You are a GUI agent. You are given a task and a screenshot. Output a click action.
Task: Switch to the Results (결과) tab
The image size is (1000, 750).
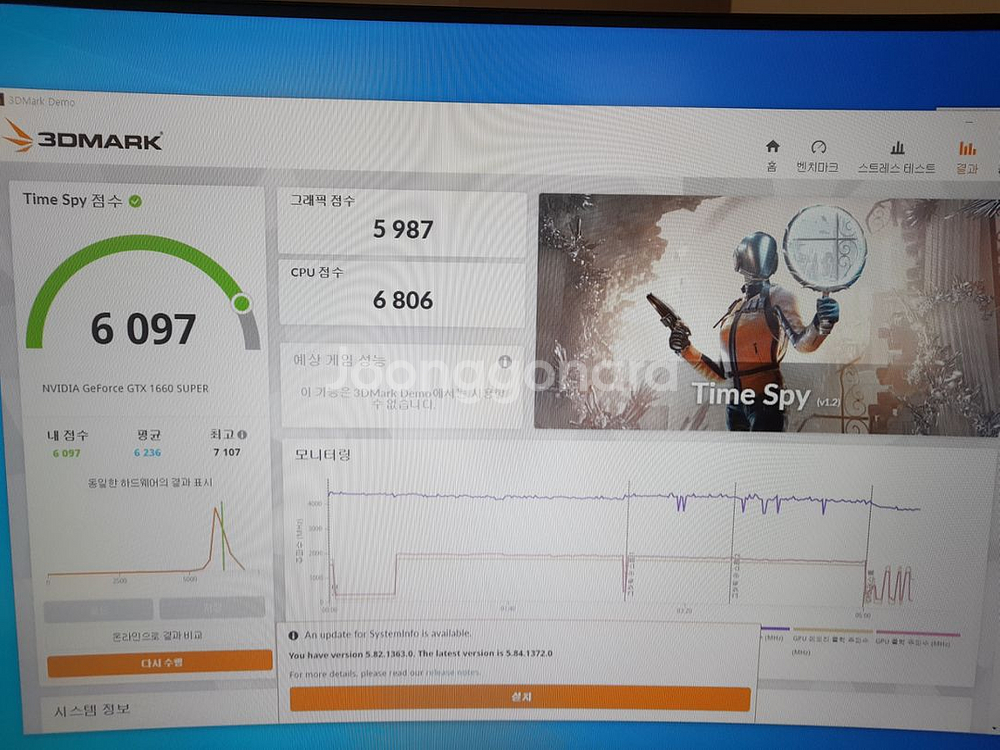[967, 158]
